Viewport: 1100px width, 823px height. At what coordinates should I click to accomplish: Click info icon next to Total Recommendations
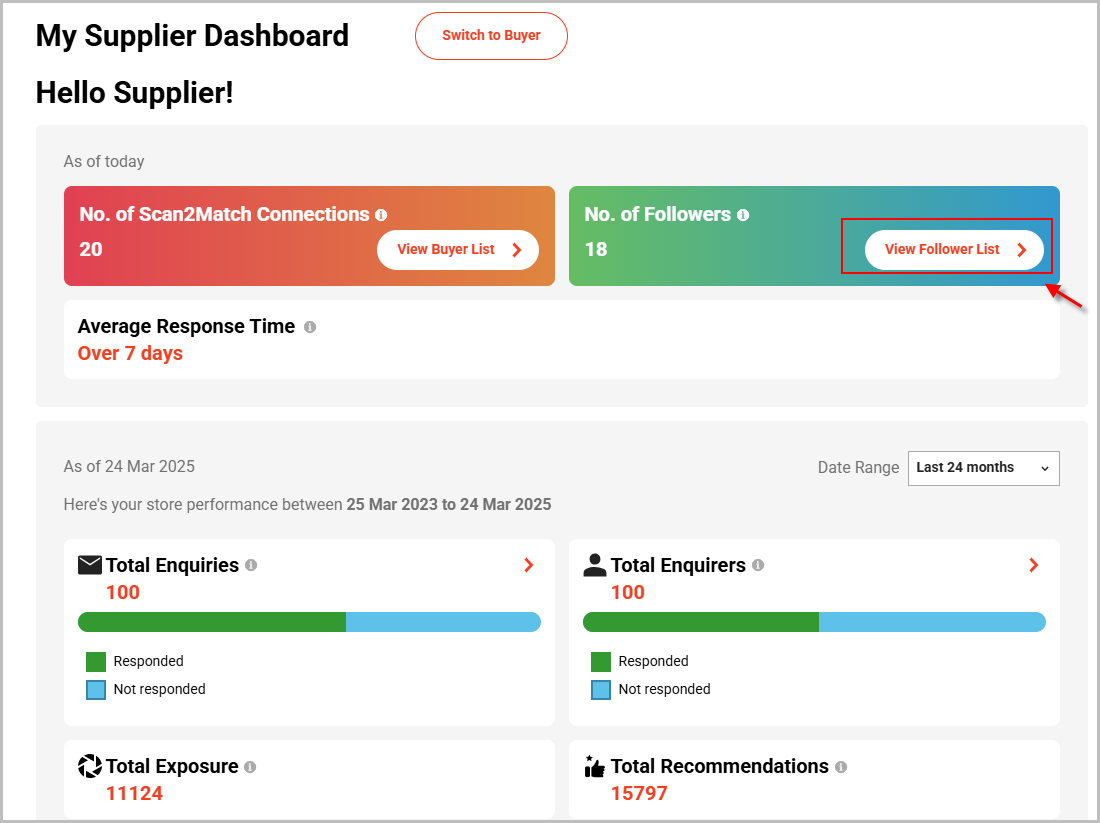(x=841, y=767)
